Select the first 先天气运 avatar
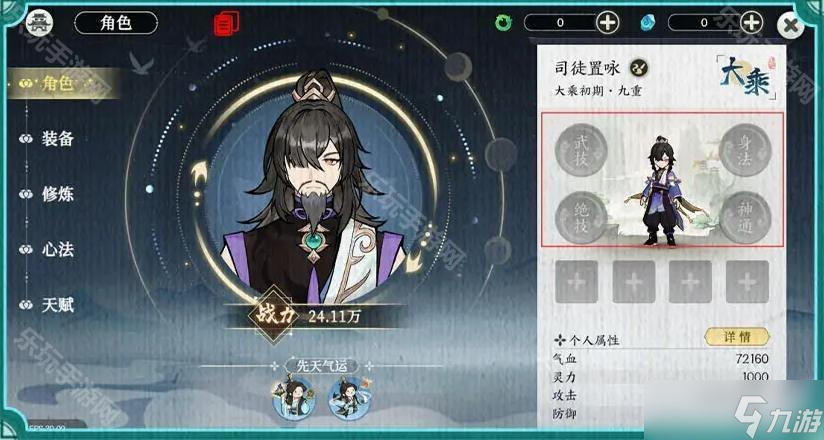Viewport: 824px width, 440px height. pyautogui.click(x=294, y=398)
